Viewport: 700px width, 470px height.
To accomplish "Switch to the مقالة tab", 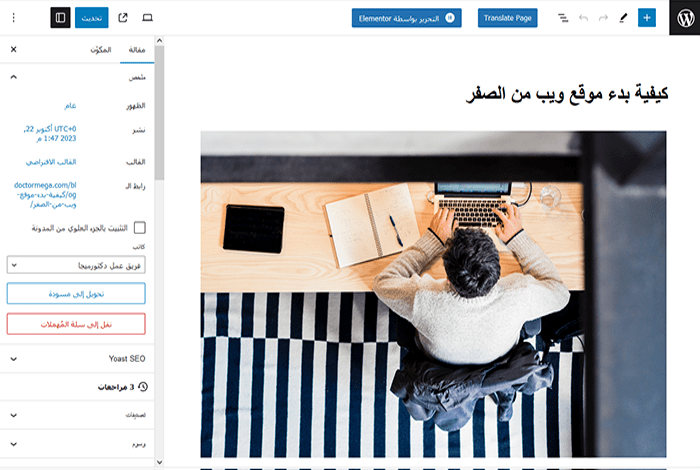I will pyautogui.click(x=137, y=50).
